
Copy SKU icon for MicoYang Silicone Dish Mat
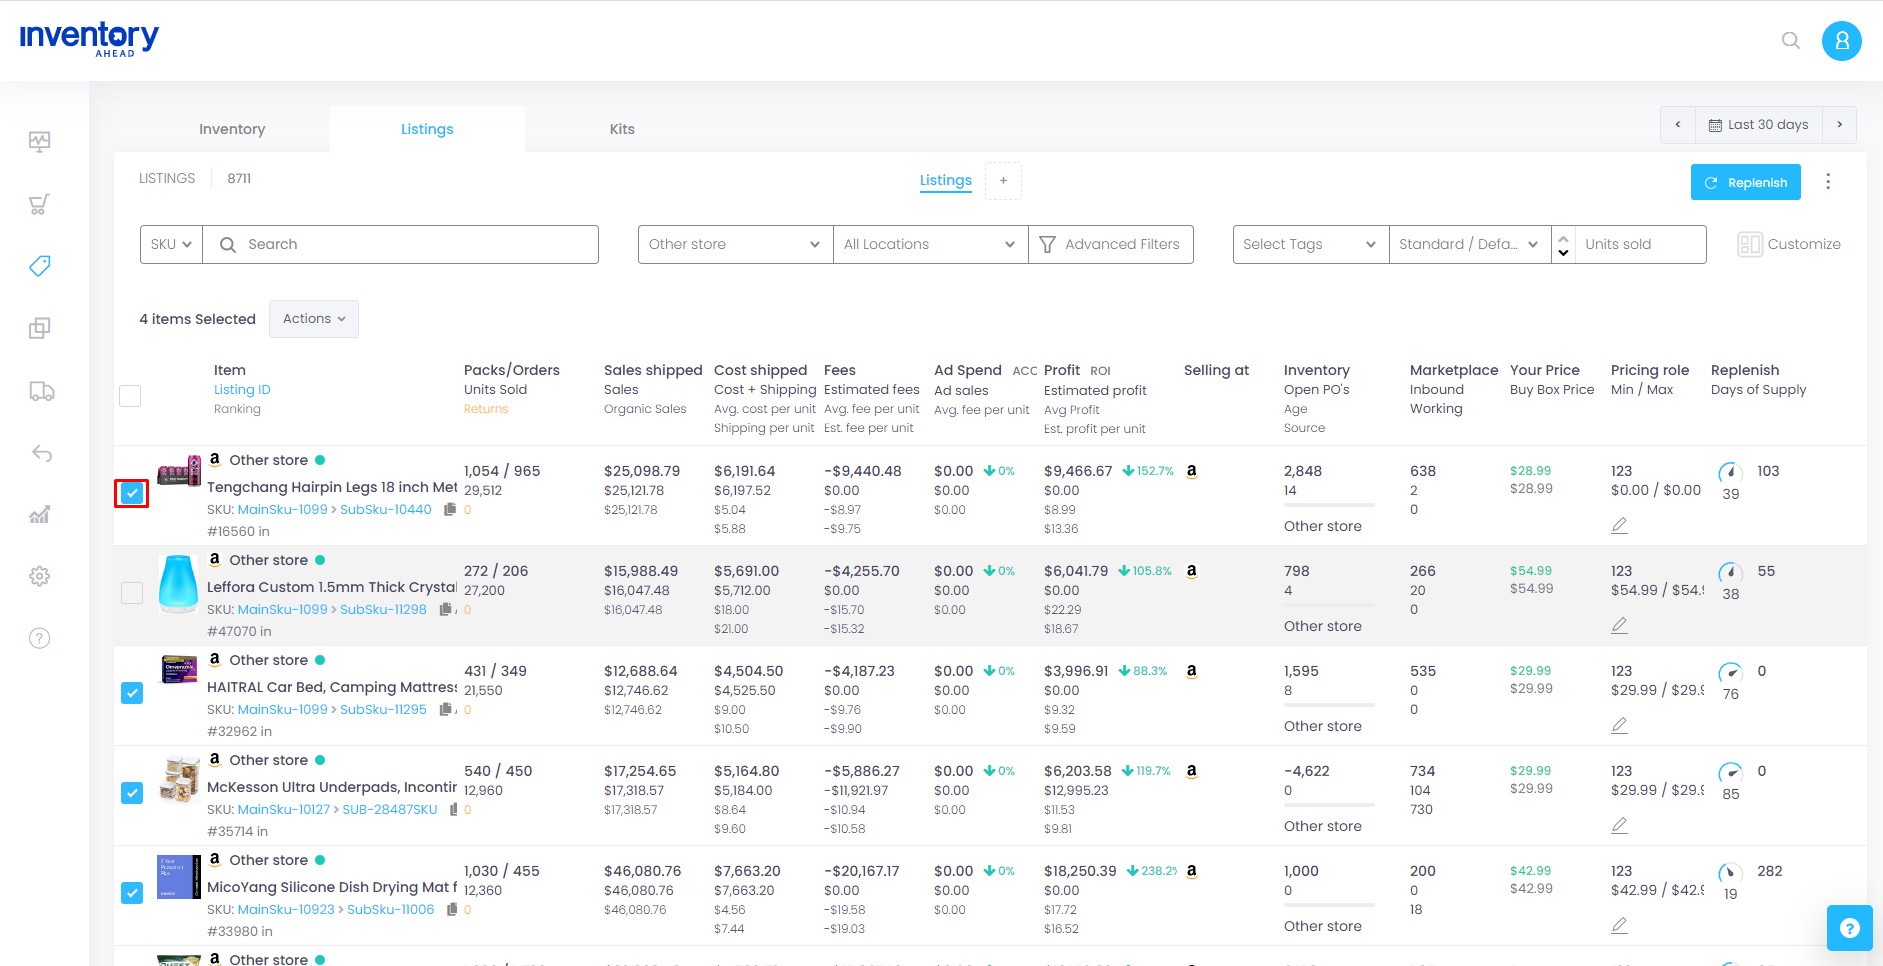point(452,909)
